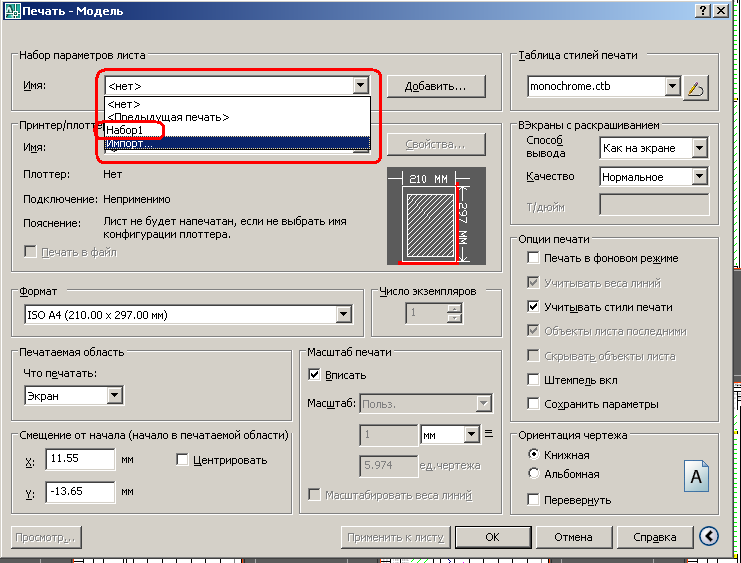Select Альбомная orientation radio button

534,473
